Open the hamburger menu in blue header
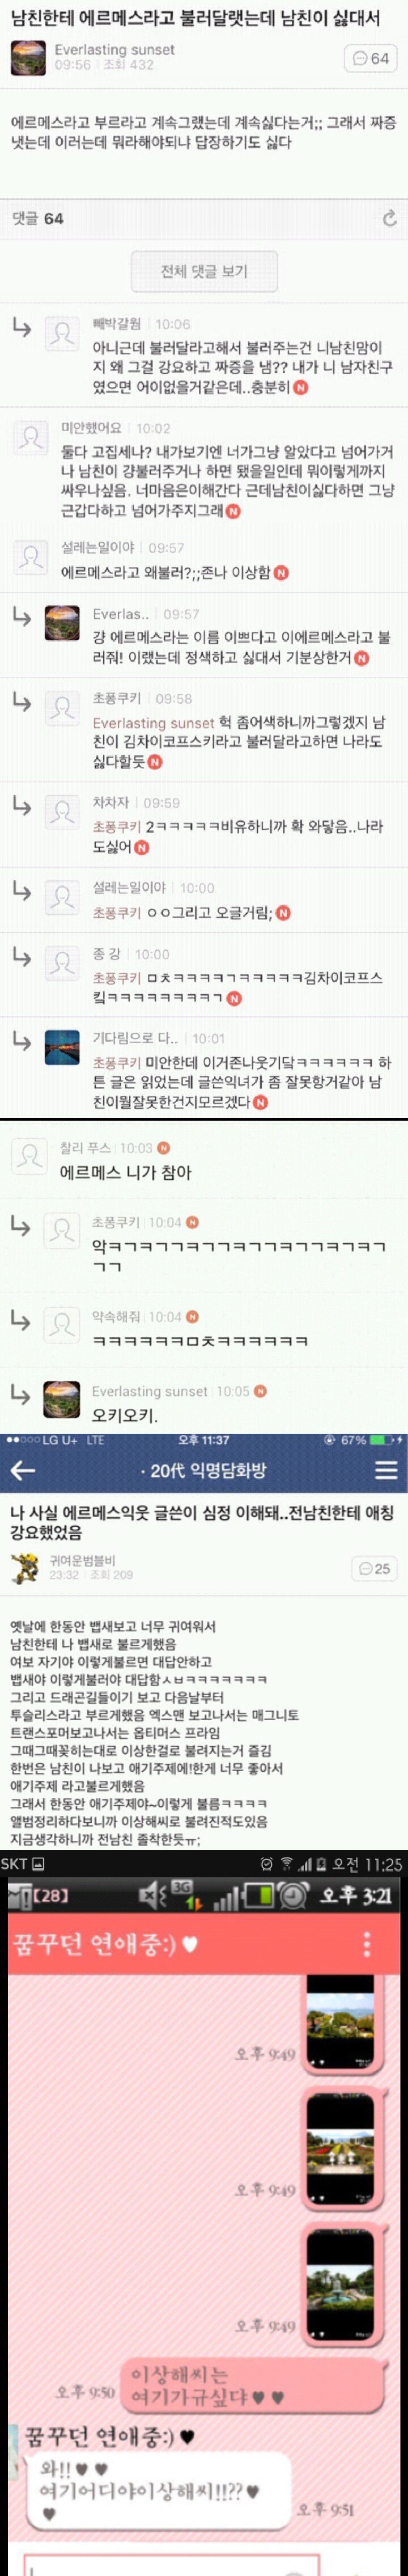 [x=386, y=1469]
